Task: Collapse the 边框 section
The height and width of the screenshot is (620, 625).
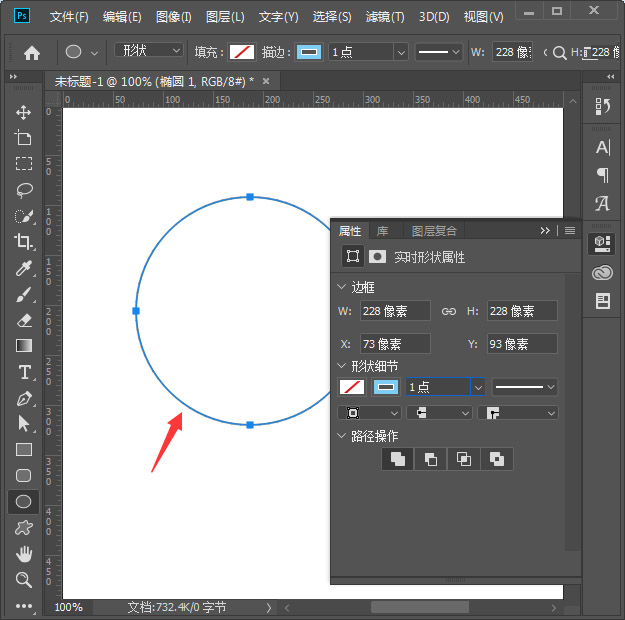Action: coord(343,287)
